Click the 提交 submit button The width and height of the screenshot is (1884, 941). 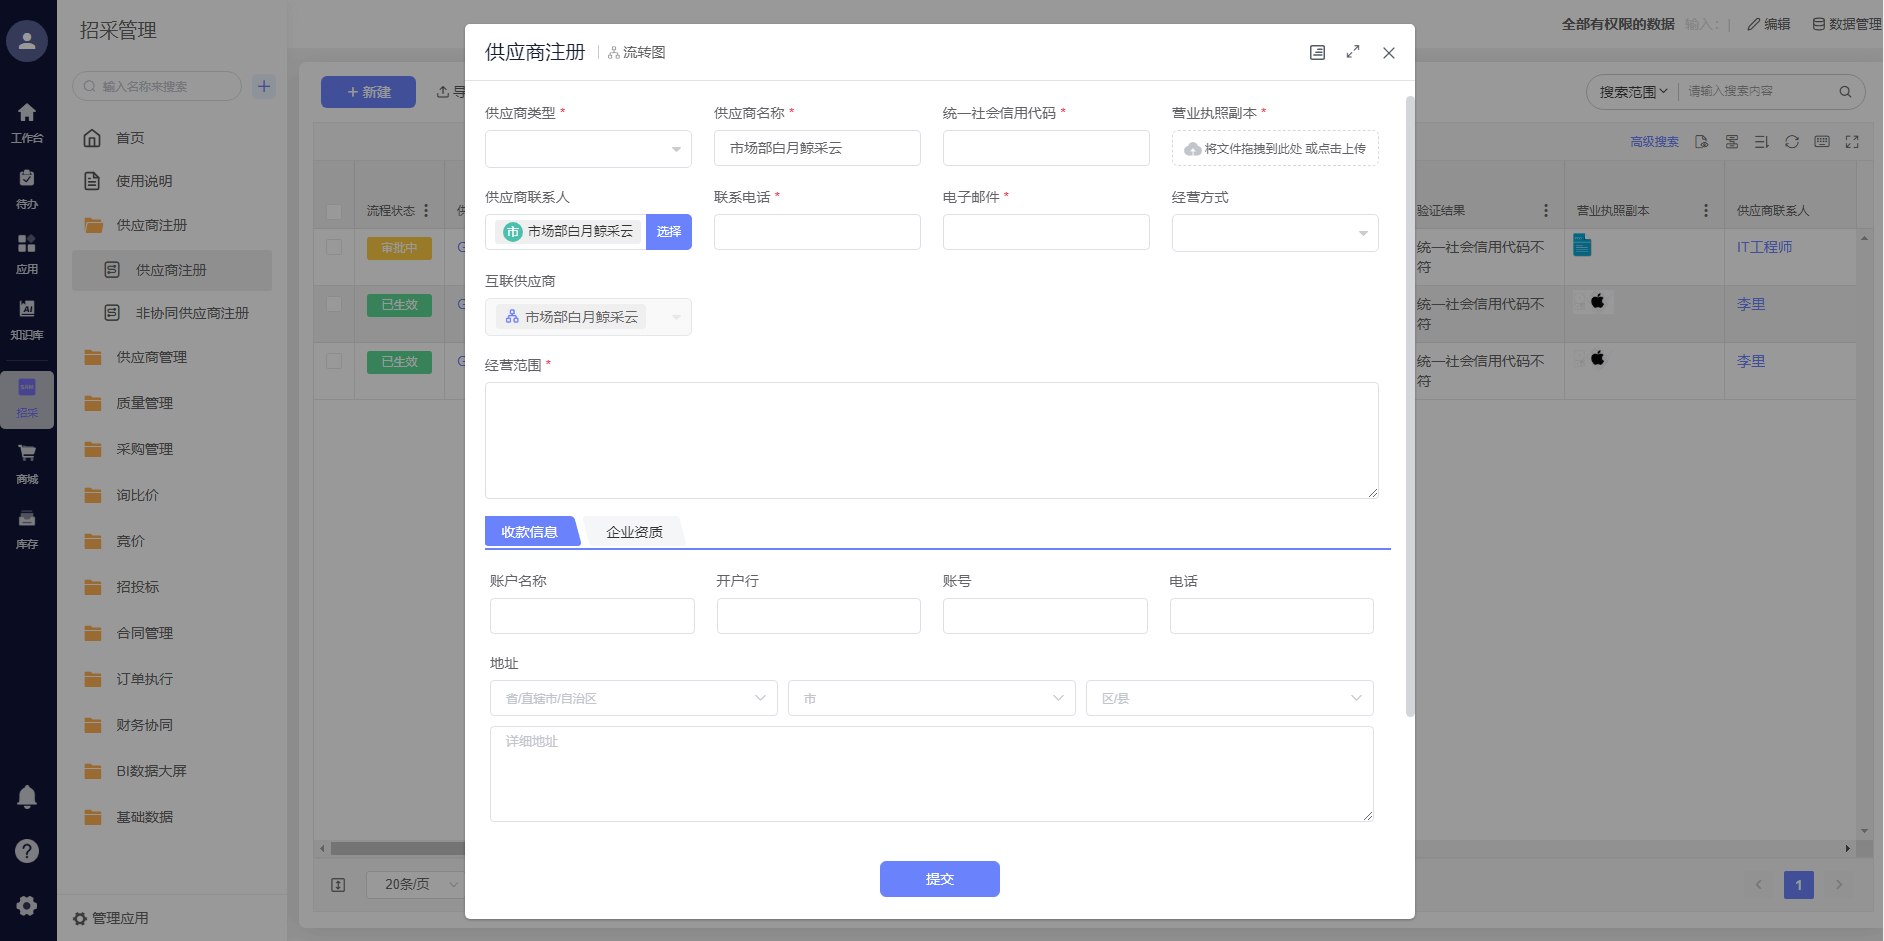[x=939, y=879]
